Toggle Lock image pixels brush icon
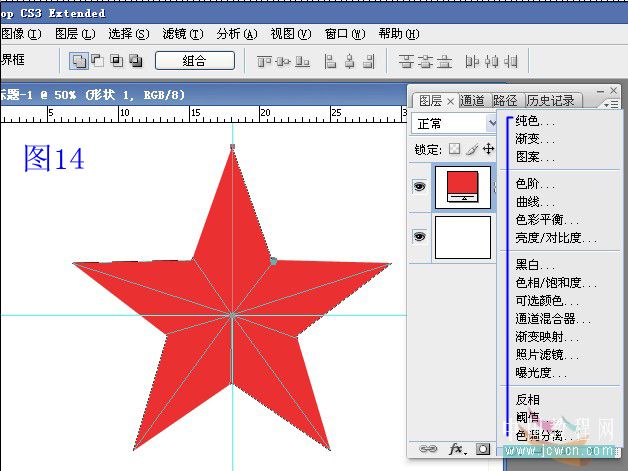Viewport: 628px width, 471px height. [x=472, y=149]
